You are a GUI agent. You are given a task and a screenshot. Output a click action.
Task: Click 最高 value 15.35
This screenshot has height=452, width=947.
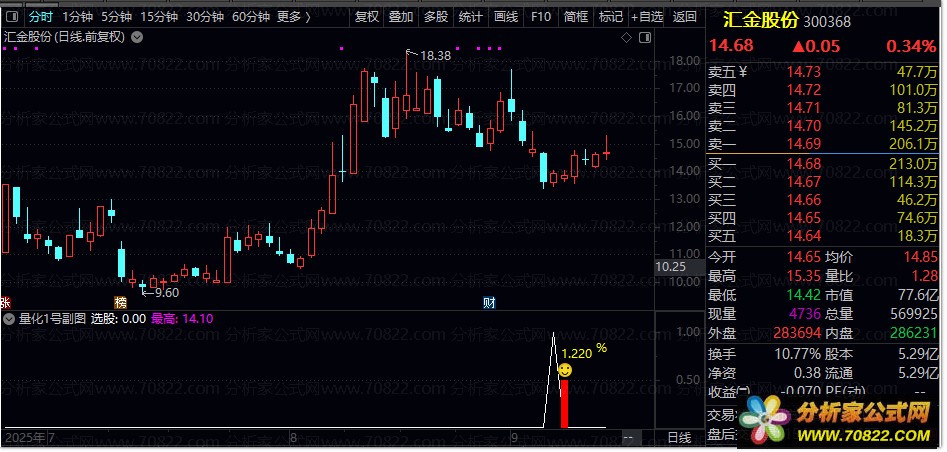(804, 276)
